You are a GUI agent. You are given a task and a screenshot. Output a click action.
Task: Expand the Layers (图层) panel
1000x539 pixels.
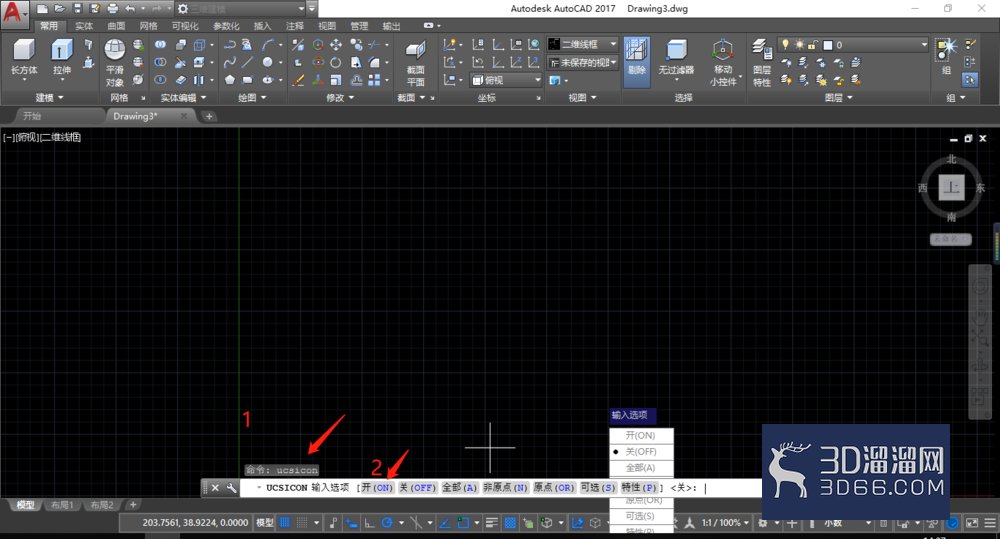click(838, 98)
